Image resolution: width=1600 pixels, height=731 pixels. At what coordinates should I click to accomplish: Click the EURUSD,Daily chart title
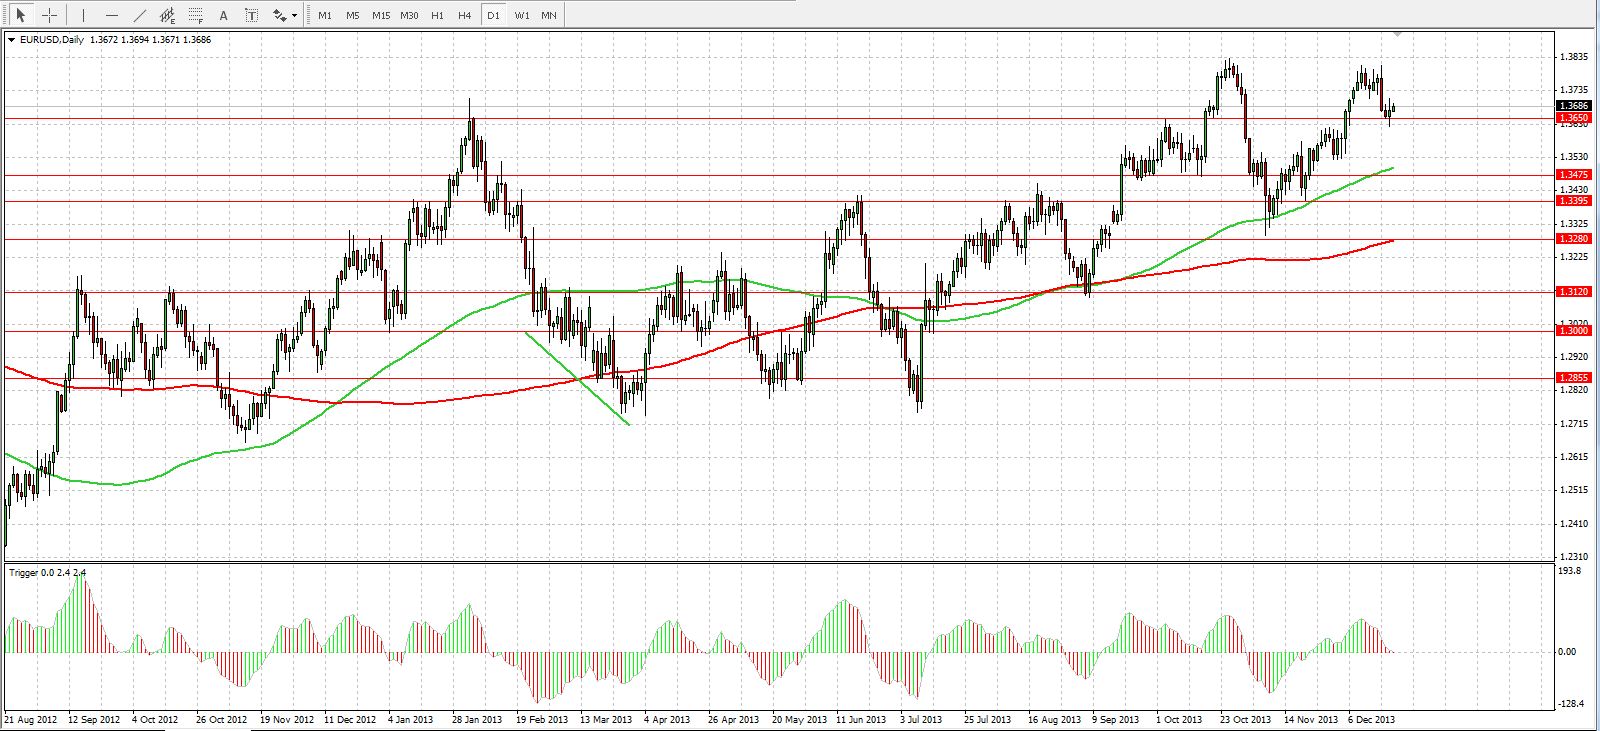point(52,40)
